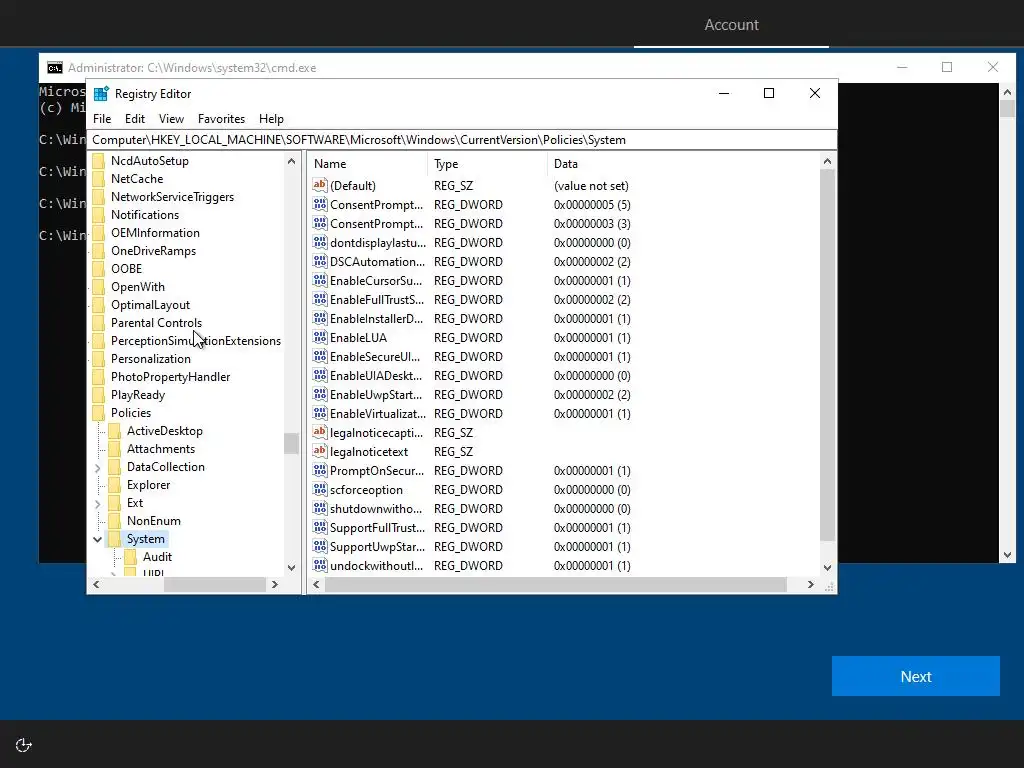Click the Explorer folder icon in tree

click(x=114, y=485)
